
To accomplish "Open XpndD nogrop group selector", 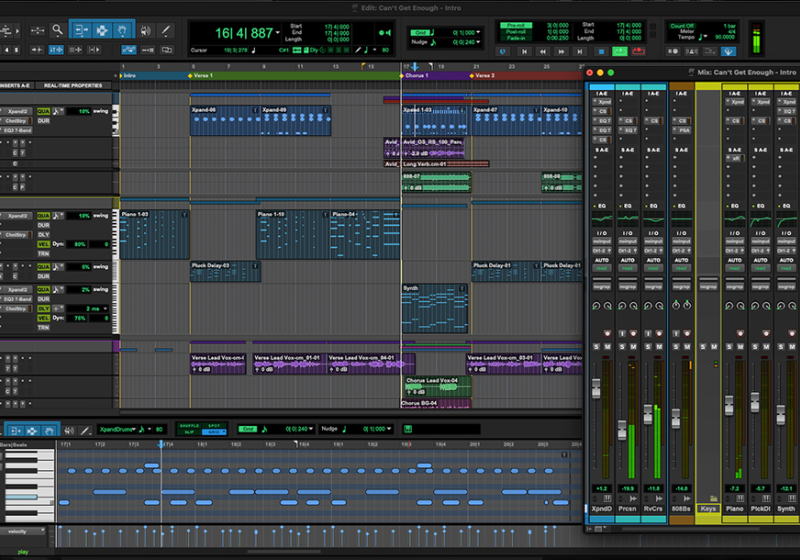I will pos(602,287).
